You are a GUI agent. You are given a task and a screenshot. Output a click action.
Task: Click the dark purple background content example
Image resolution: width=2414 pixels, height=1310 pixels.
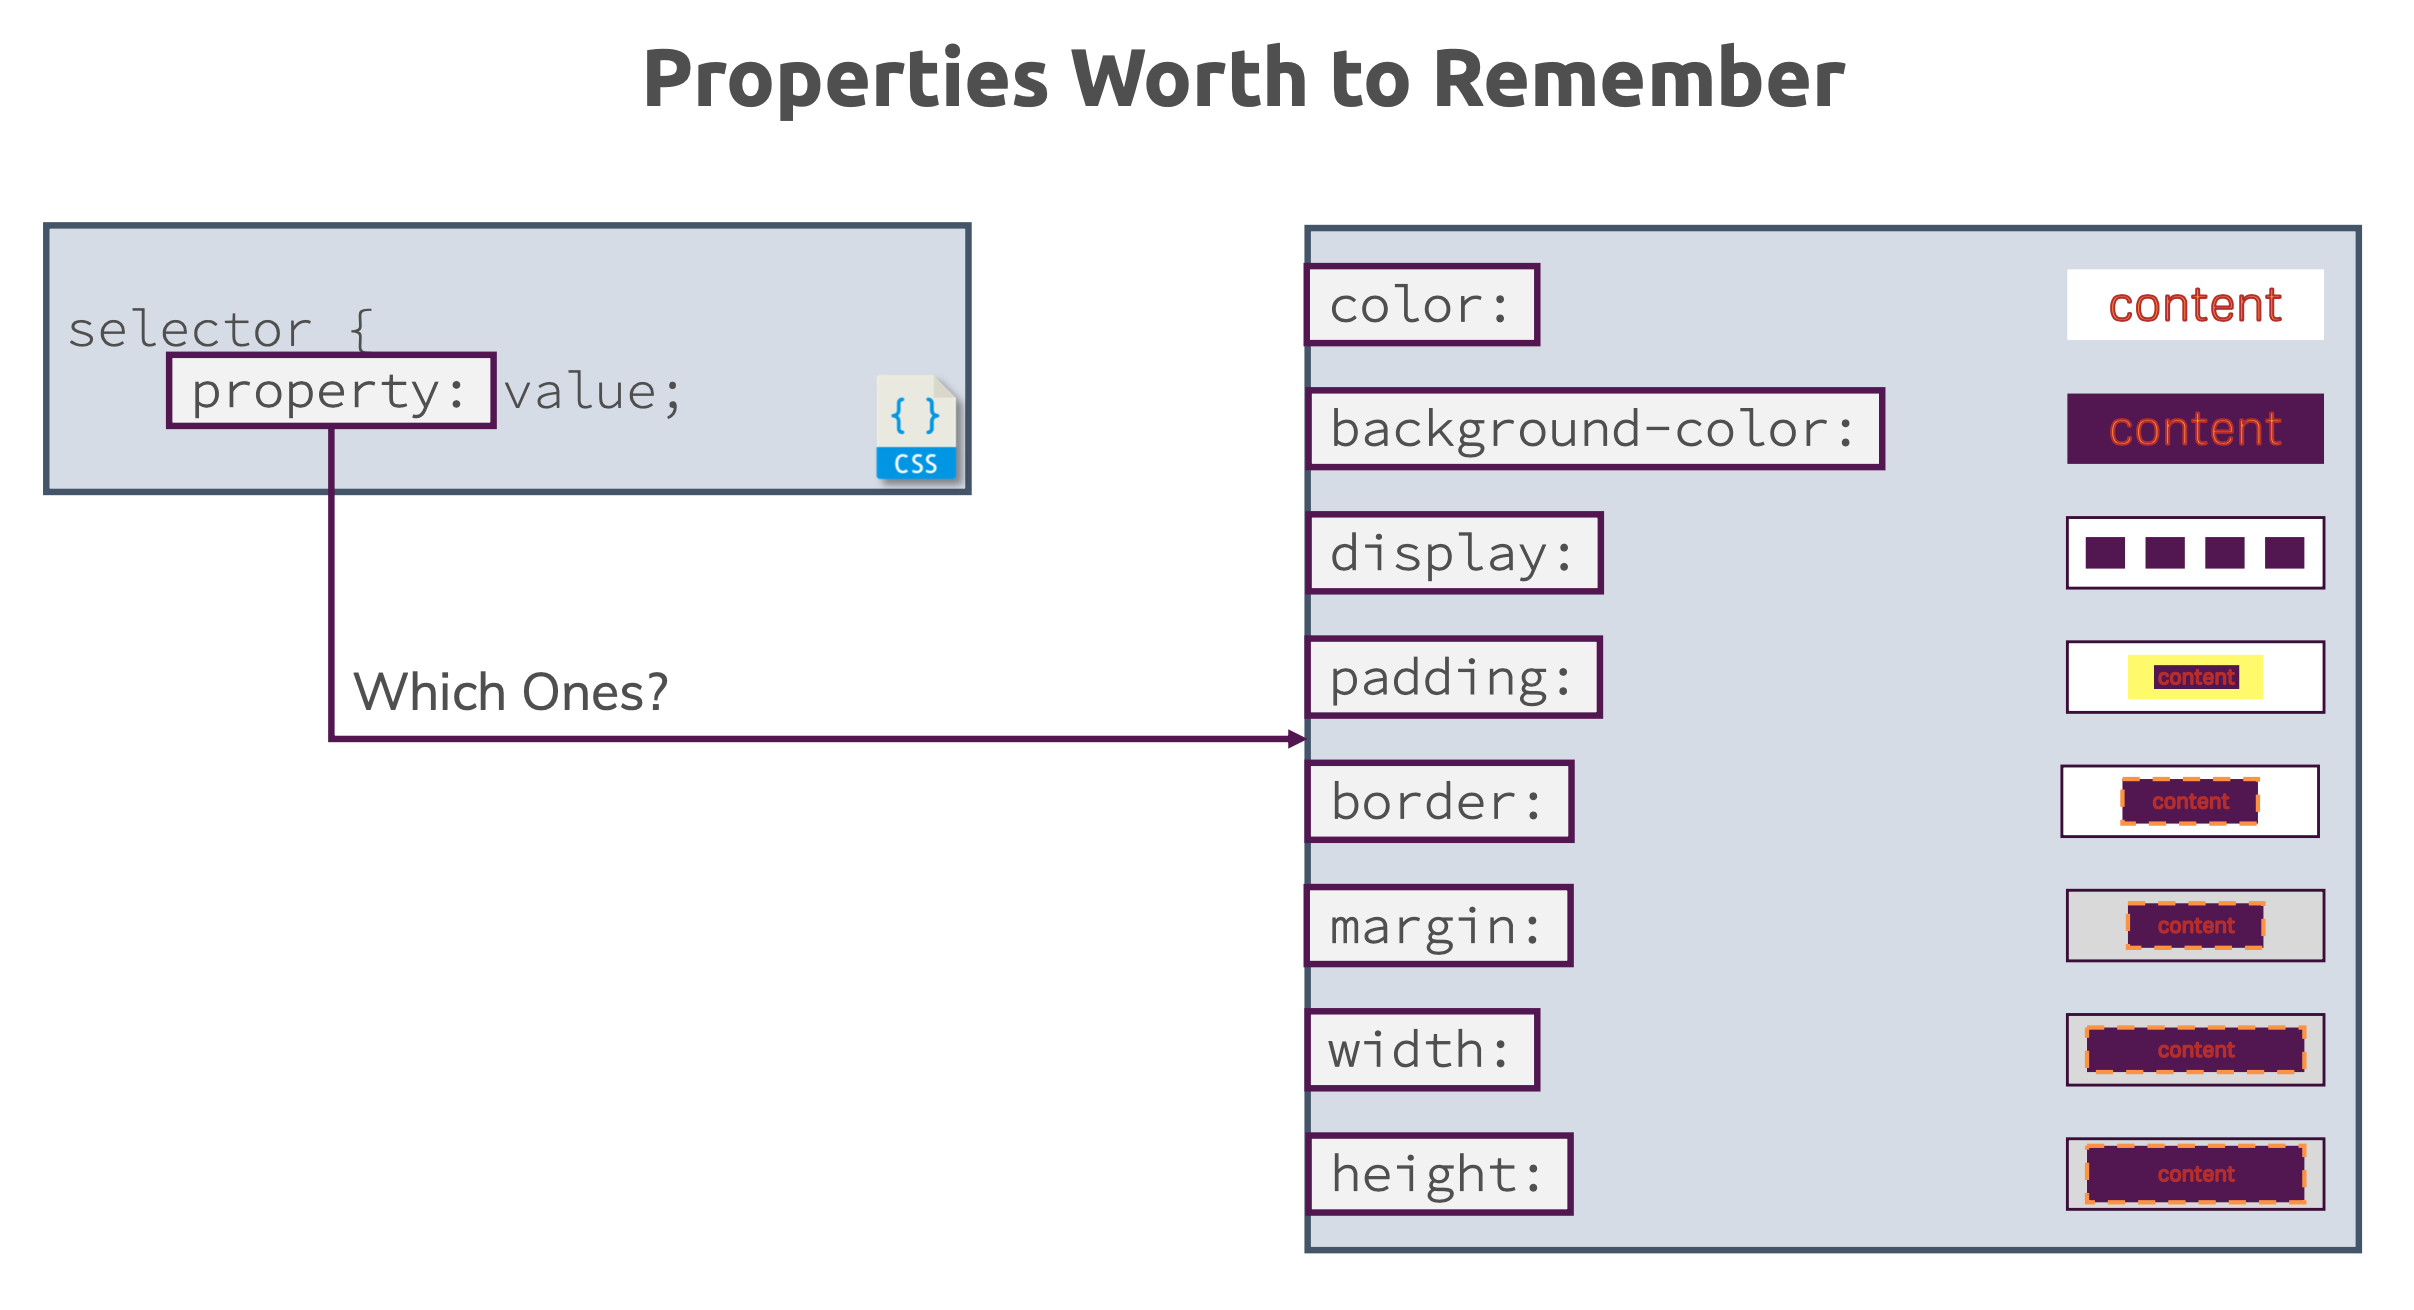pos(2195,429)
